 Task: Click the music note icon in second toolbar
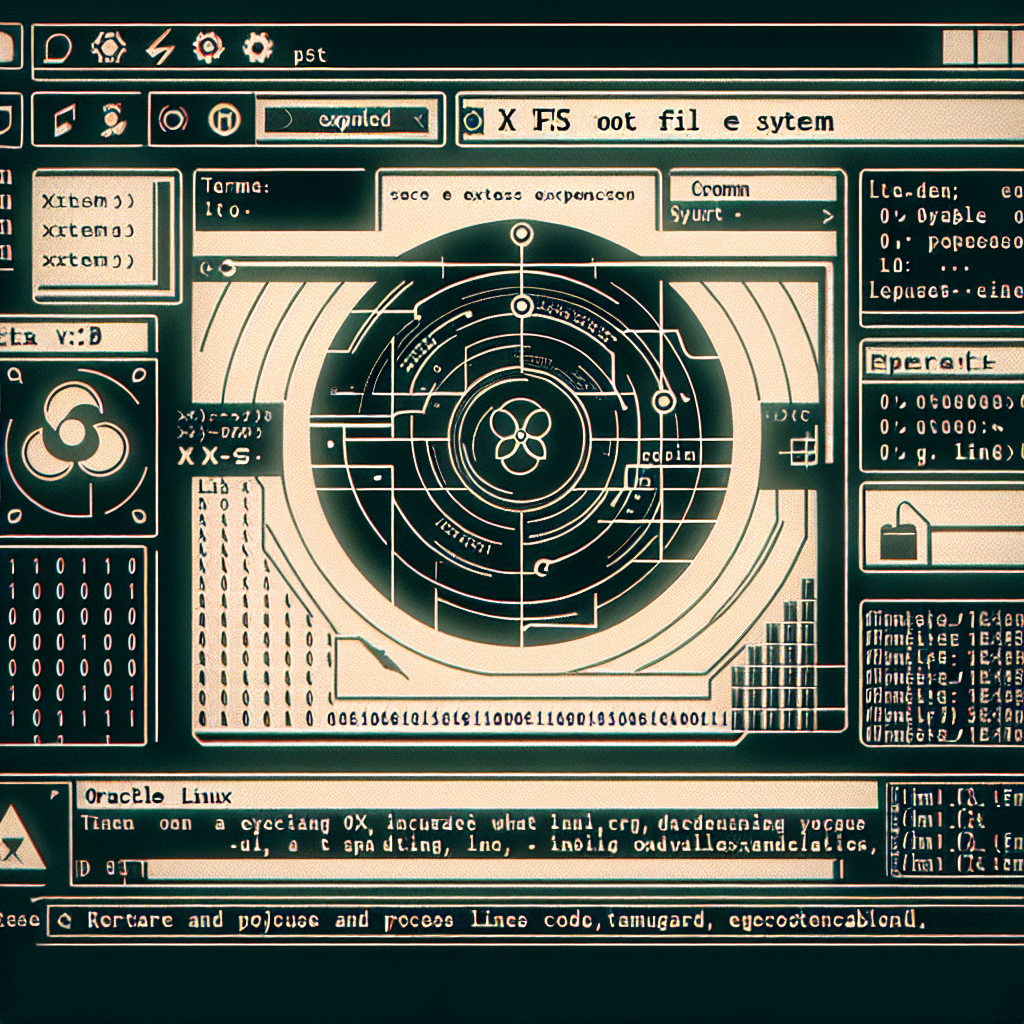tap(65, 120)
